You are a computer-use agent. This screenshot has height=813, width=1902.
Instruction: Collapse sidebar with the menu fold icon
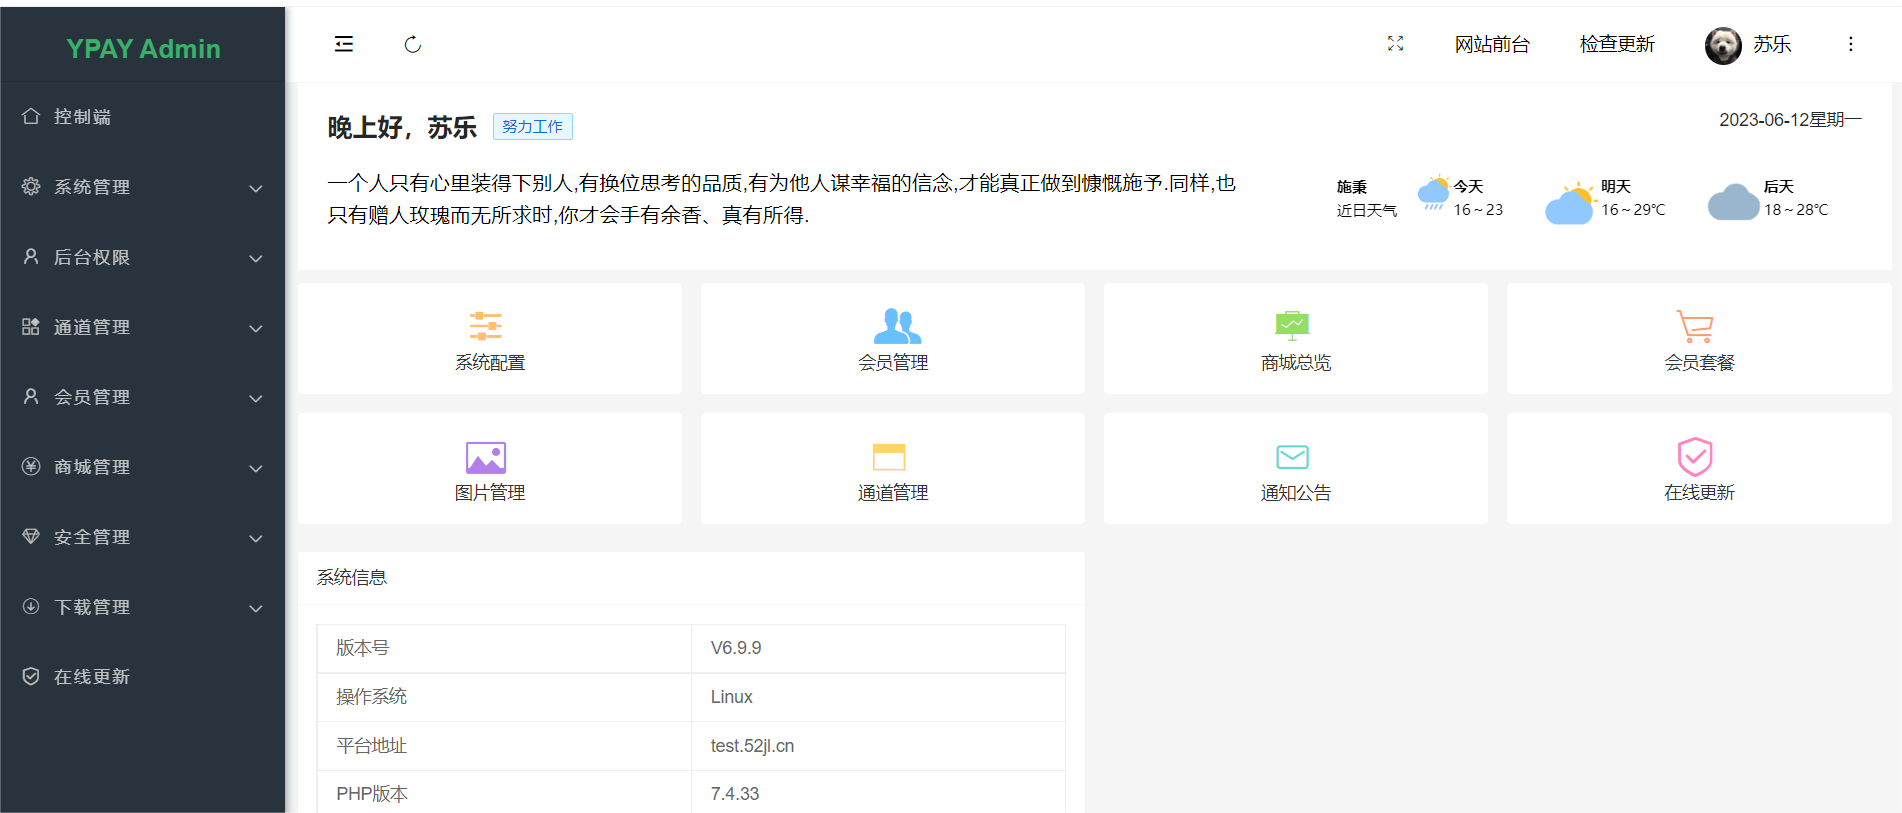coord(344,44)
